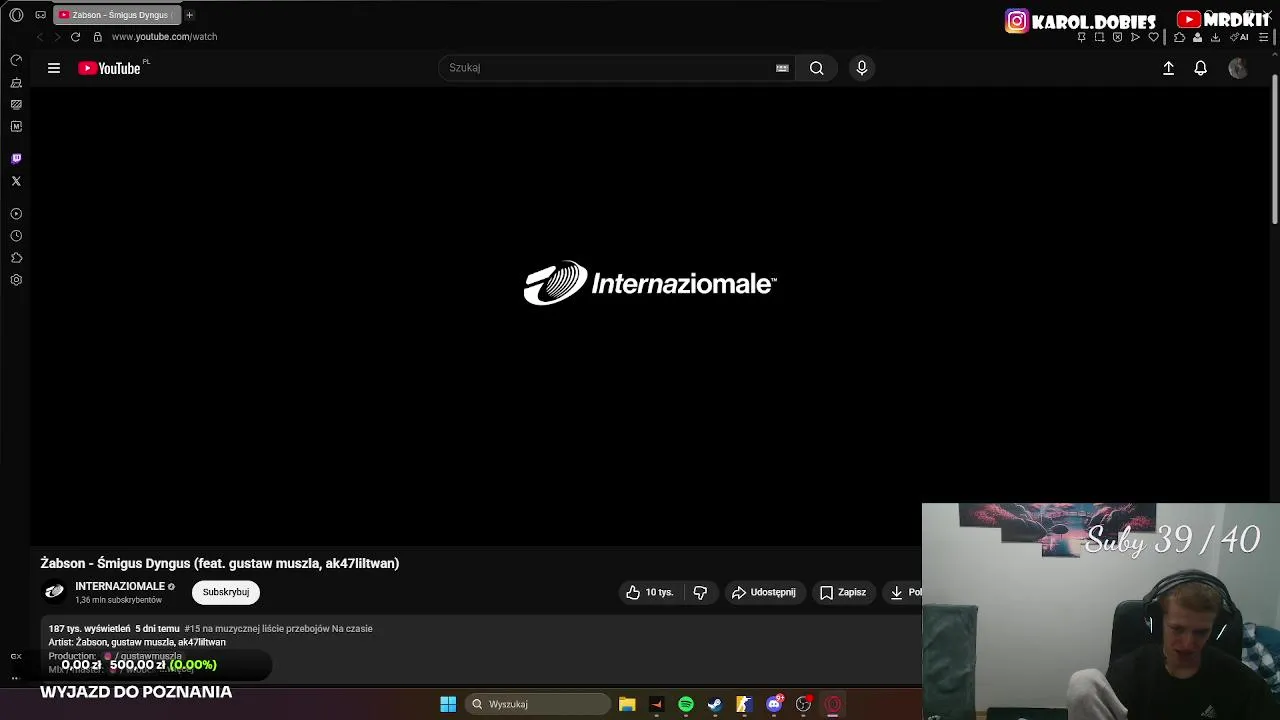Open INTERNAZIOMALE channel name link
Viewport: 1280px width, 720px height.
(x=120, y=586)
